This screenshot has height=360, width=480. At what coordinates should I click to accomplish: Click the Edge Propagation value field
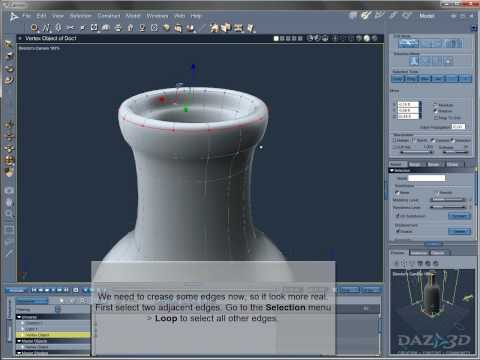pyautogui.click(x=458, y=127)
